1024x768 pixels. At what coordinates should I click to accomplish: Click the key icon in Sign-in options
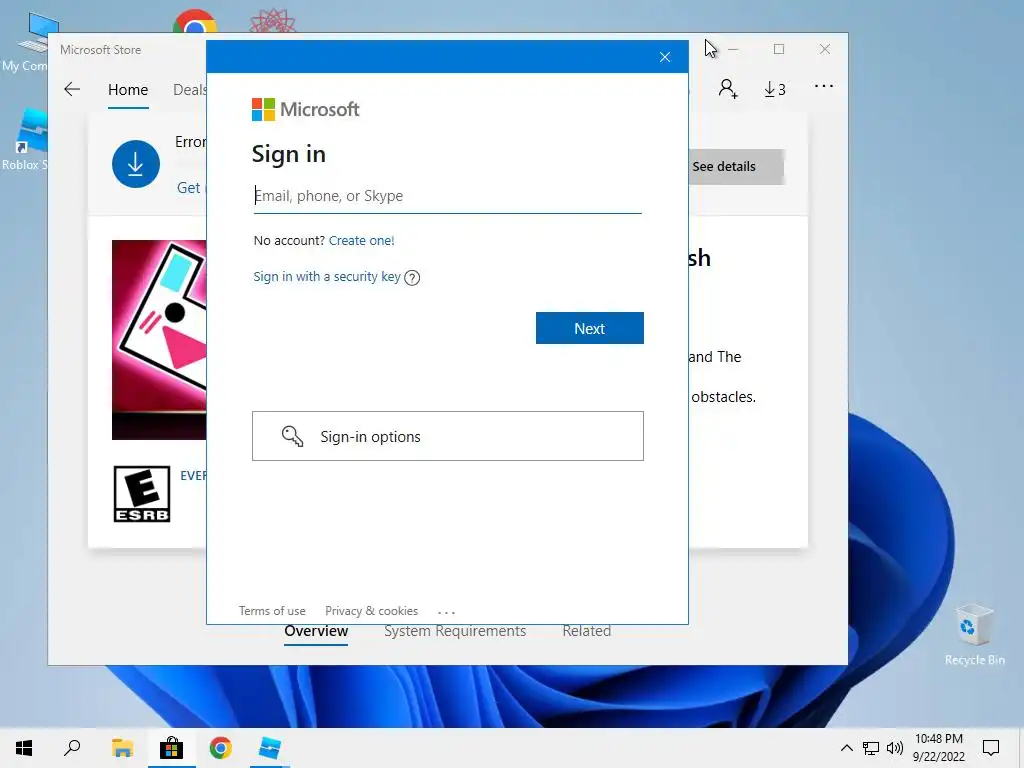(292, 436)
